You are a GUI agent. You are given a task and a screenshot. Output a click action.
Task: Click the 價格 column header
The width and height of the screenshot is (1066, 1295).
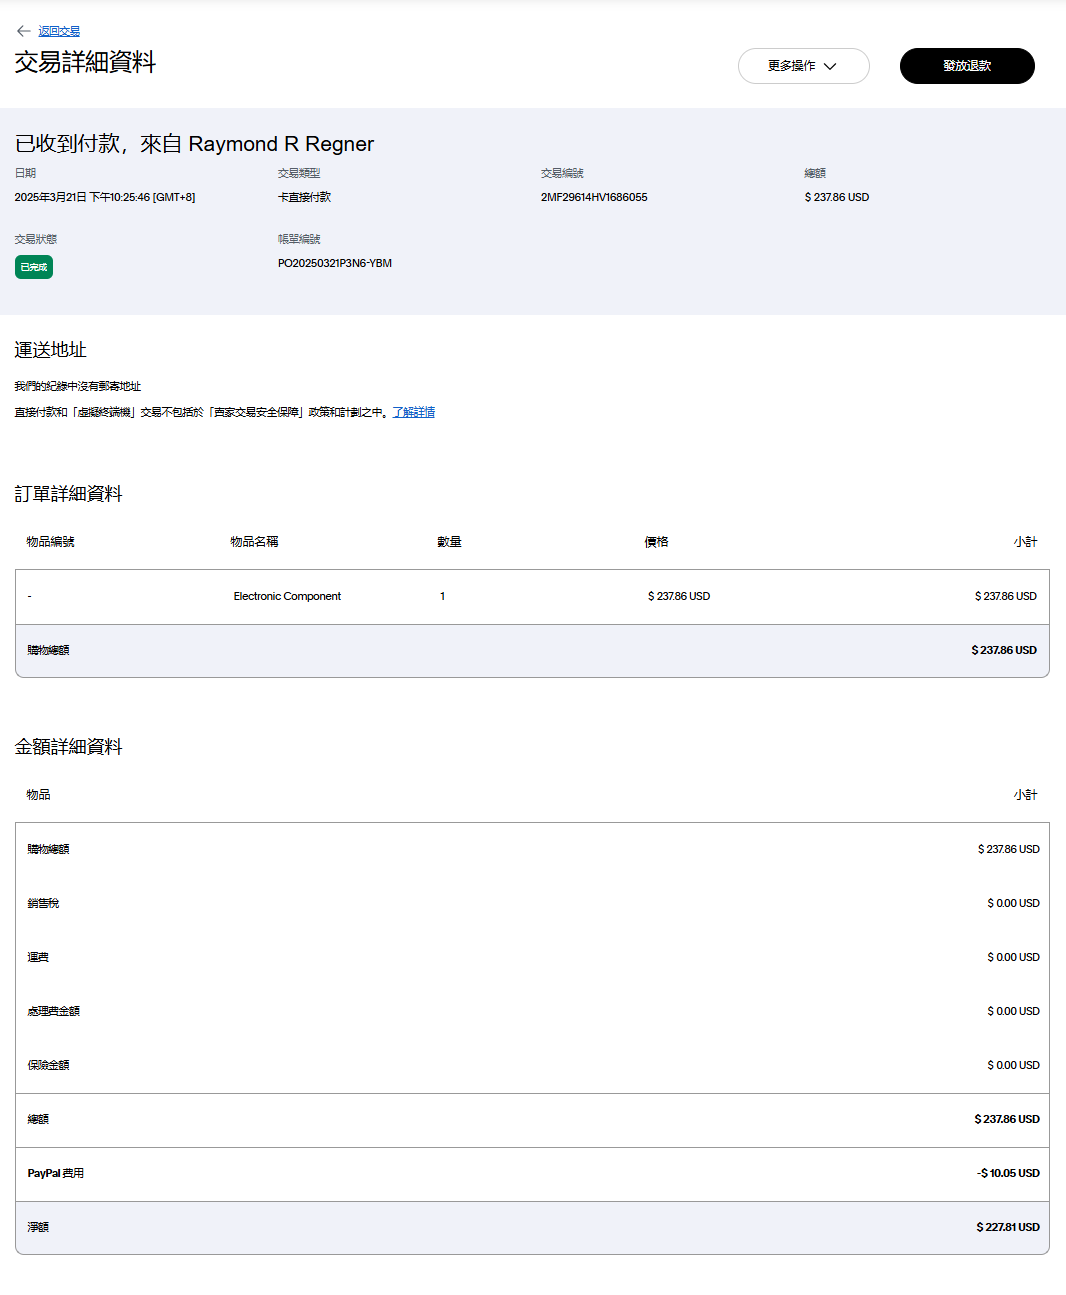point(656,542)
